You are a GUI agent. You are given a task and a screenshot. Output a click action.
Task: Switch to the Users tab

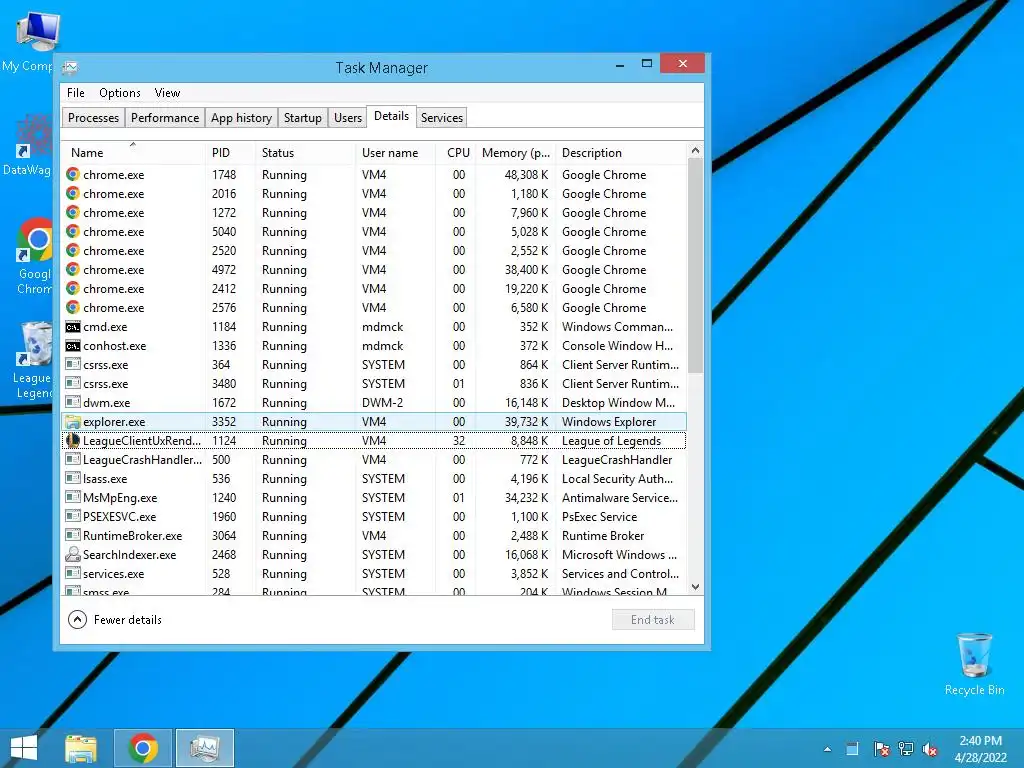click(347, 118)
